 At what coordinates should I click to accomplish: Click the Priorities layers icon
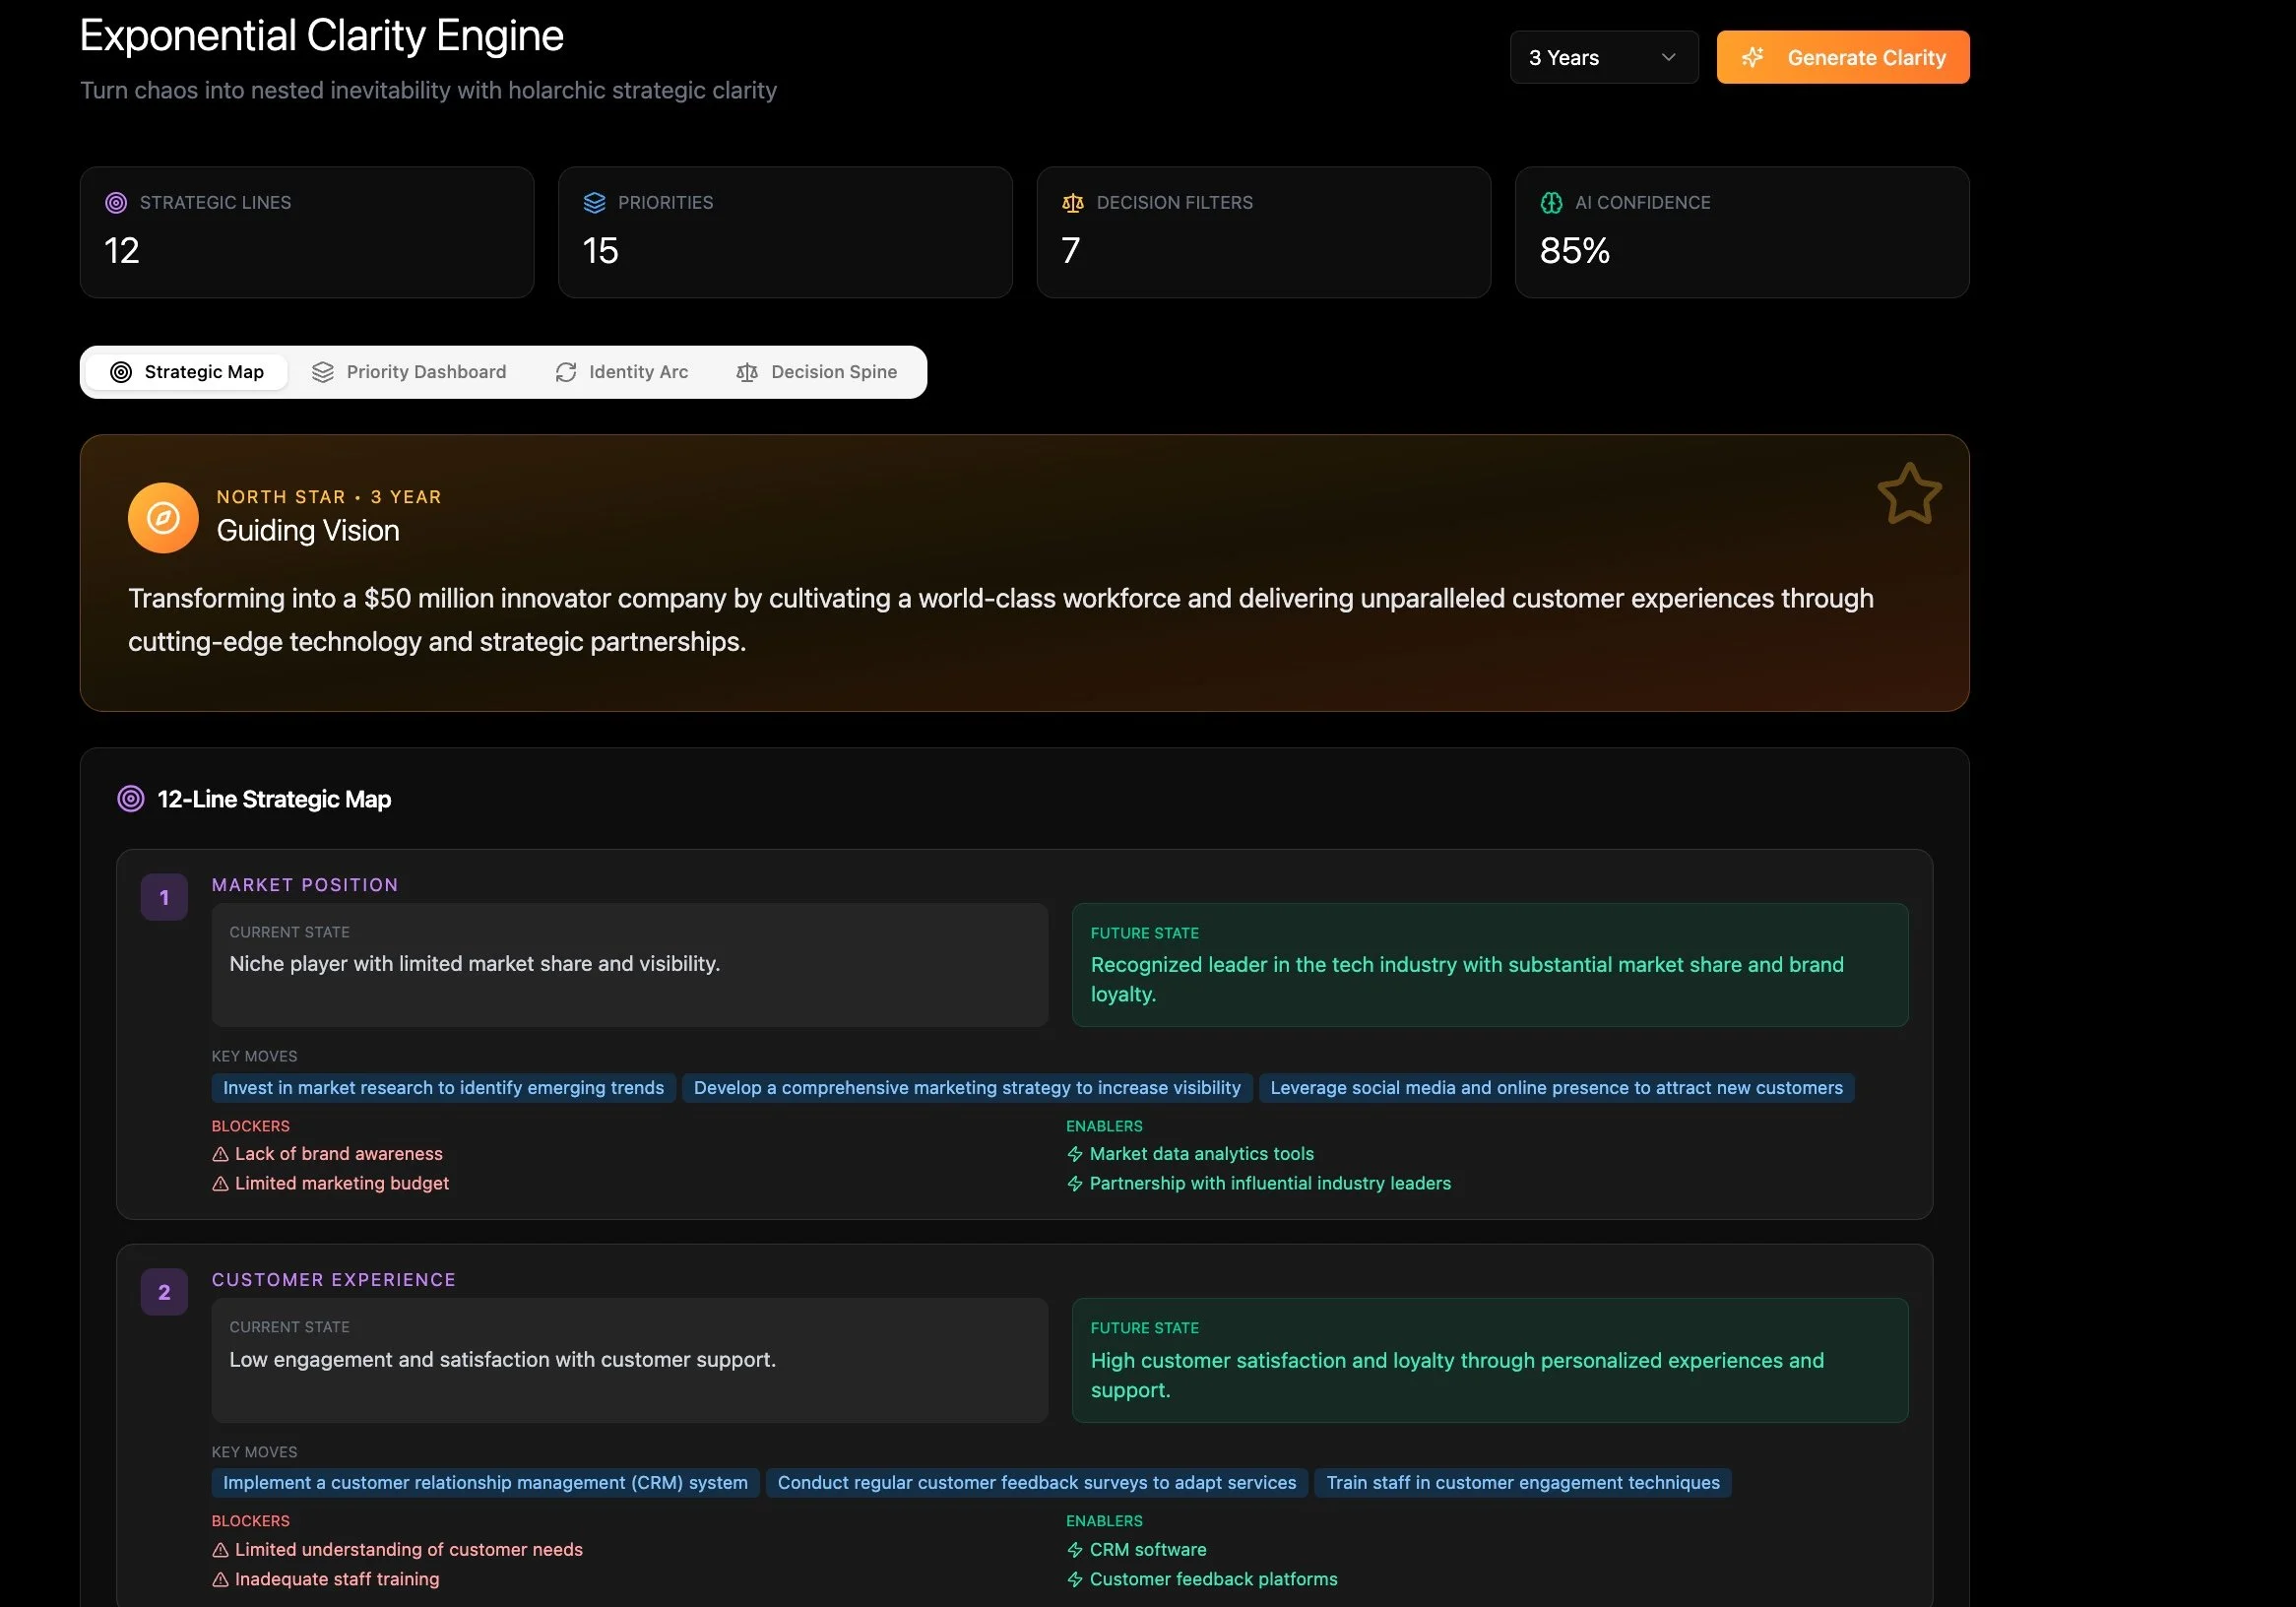tap(594, 203)
